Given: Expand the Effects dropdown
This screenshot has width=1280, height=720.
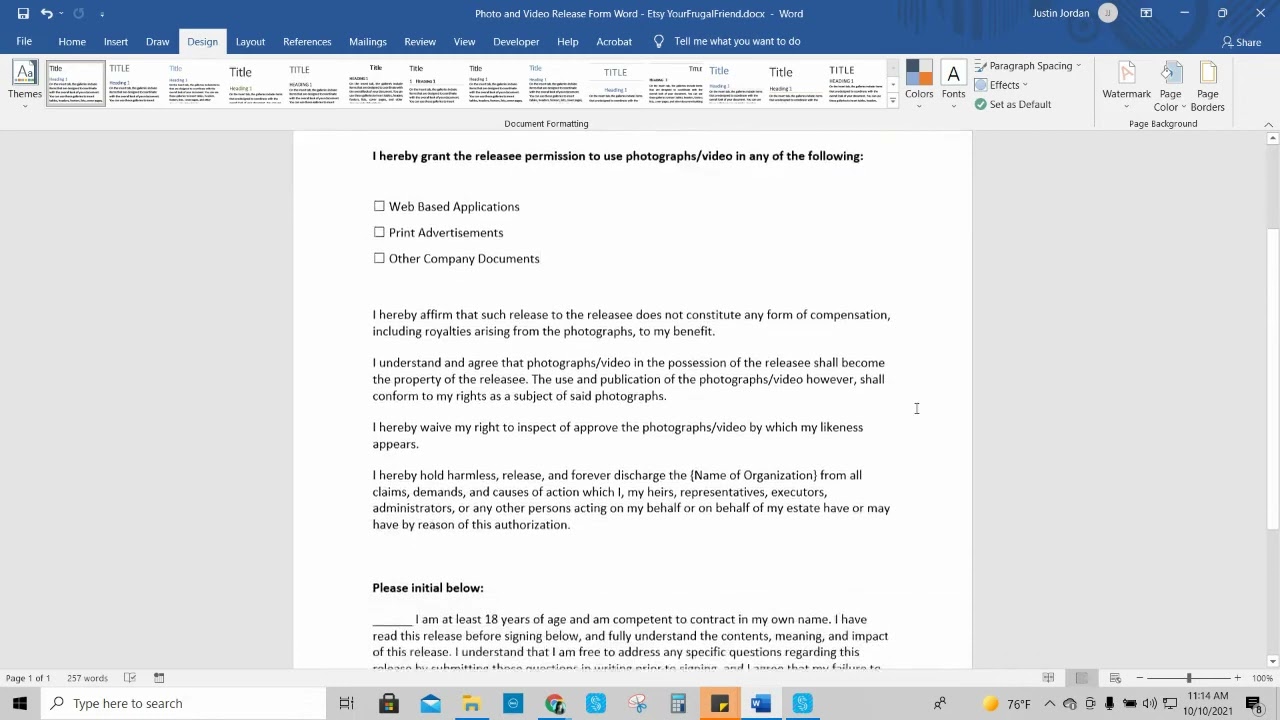Looking at the screenshot, I should coord(1002,85).
